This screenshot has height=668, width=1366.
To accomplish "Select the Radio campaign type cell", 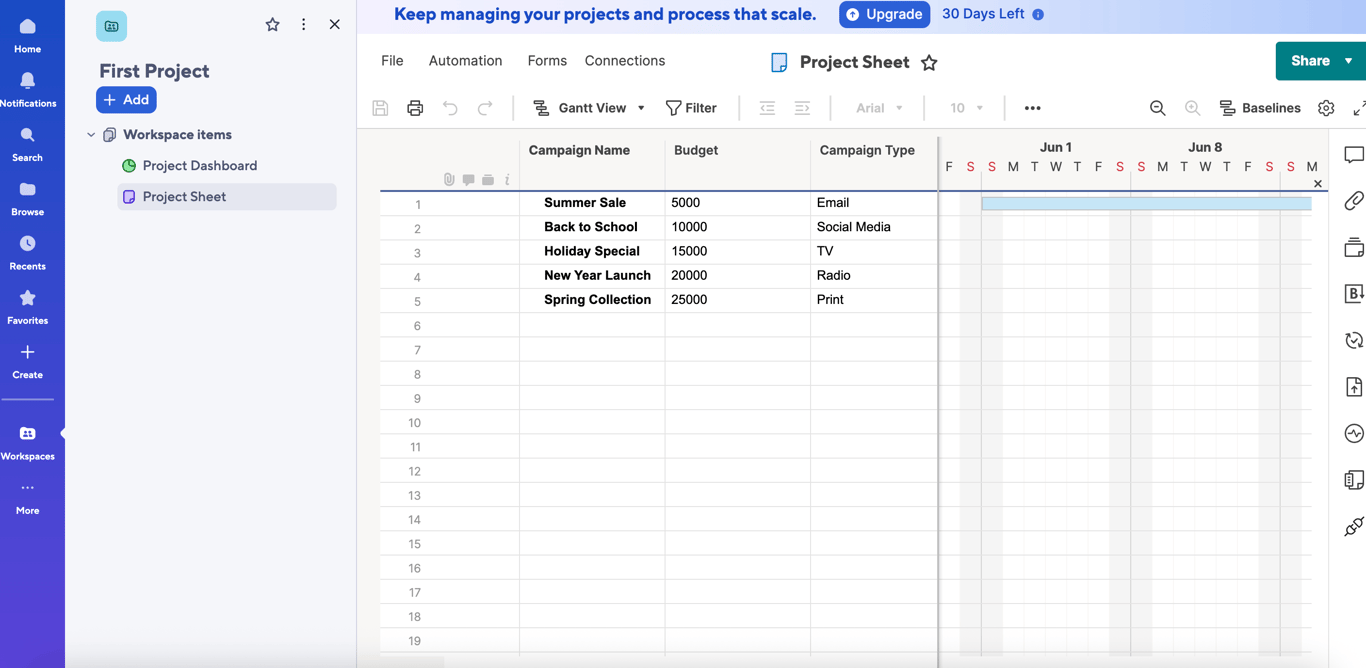I will [x=874, y=275].
